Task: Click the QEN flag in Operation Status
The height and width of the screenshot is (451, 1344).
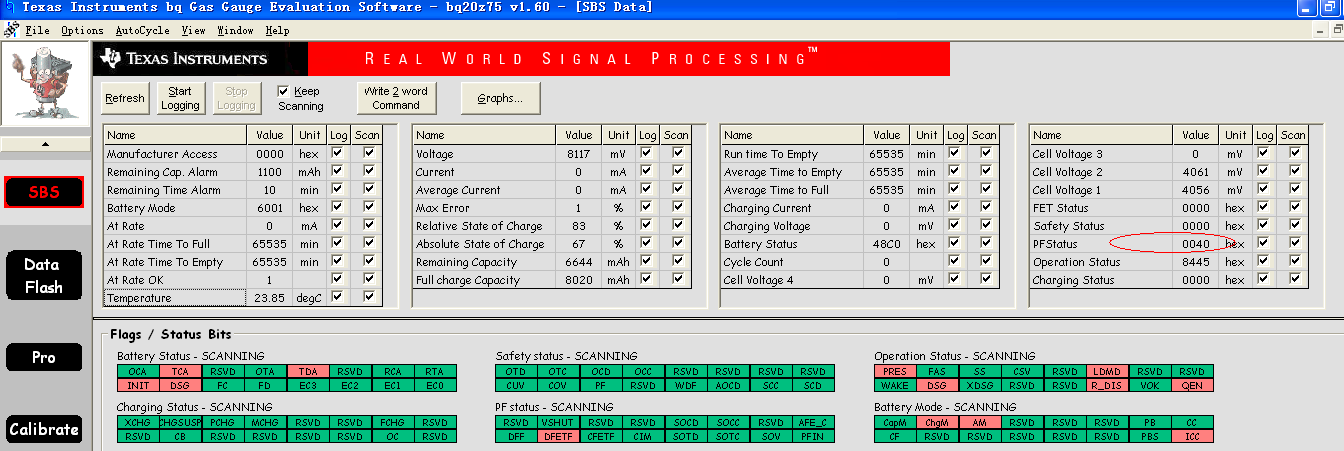Action: (x=1192, y=385)
